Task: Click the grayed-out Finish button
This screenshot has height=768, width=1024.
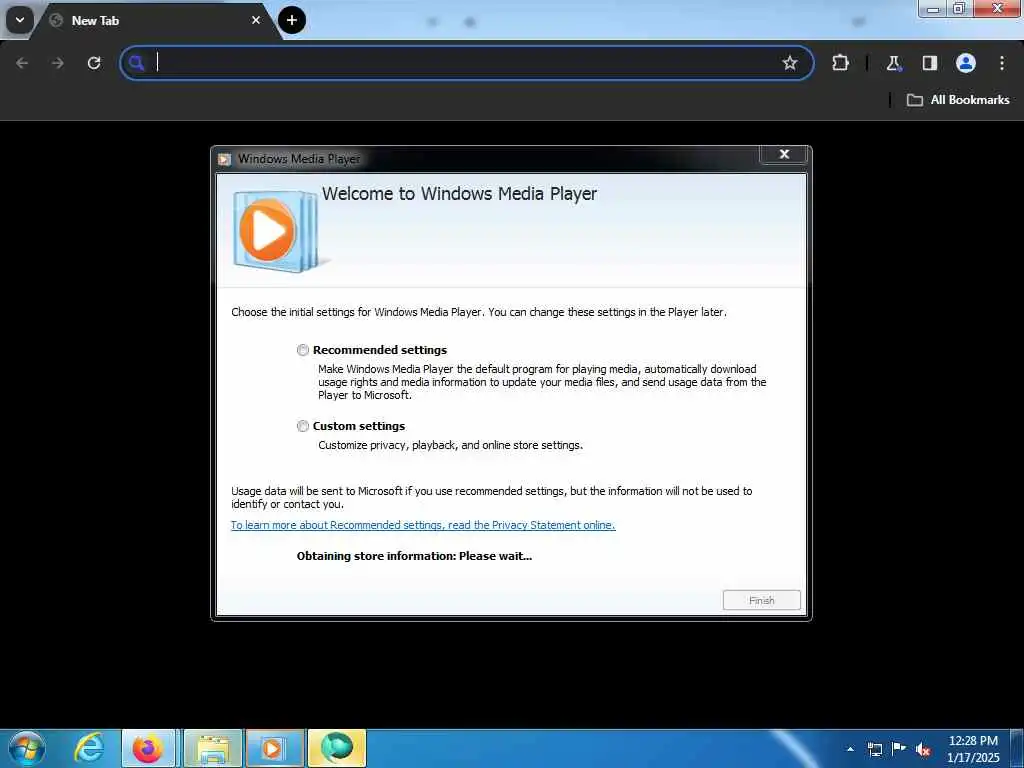Action: 761,600
